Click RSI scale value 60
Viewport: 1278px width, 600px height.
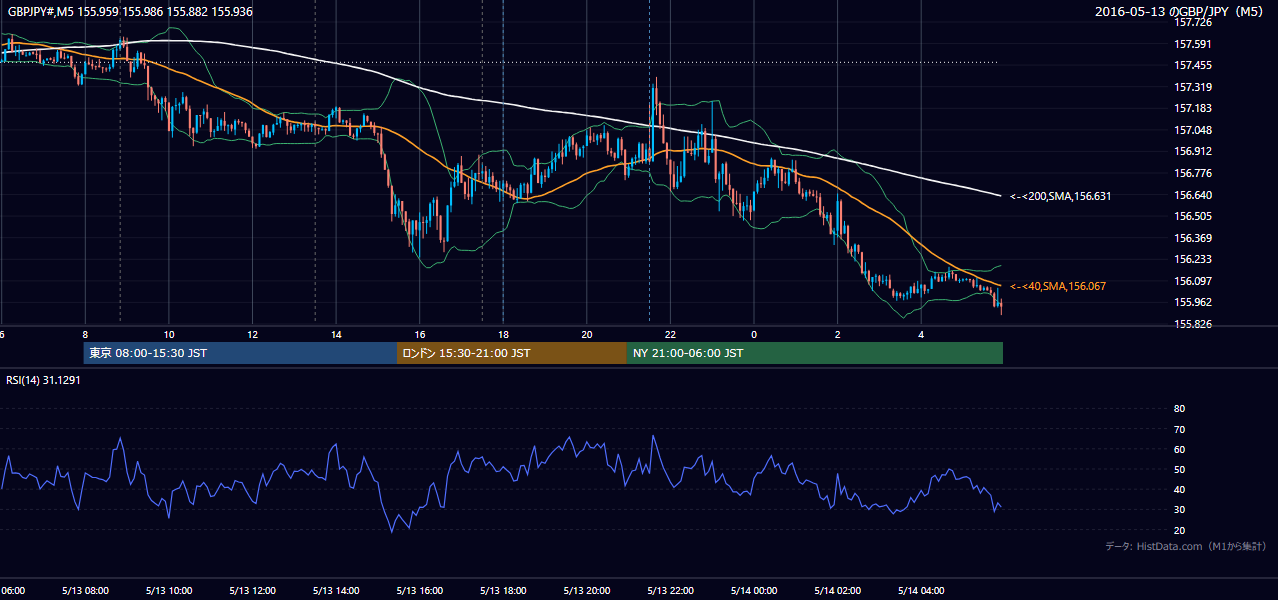coord(1179,449)
